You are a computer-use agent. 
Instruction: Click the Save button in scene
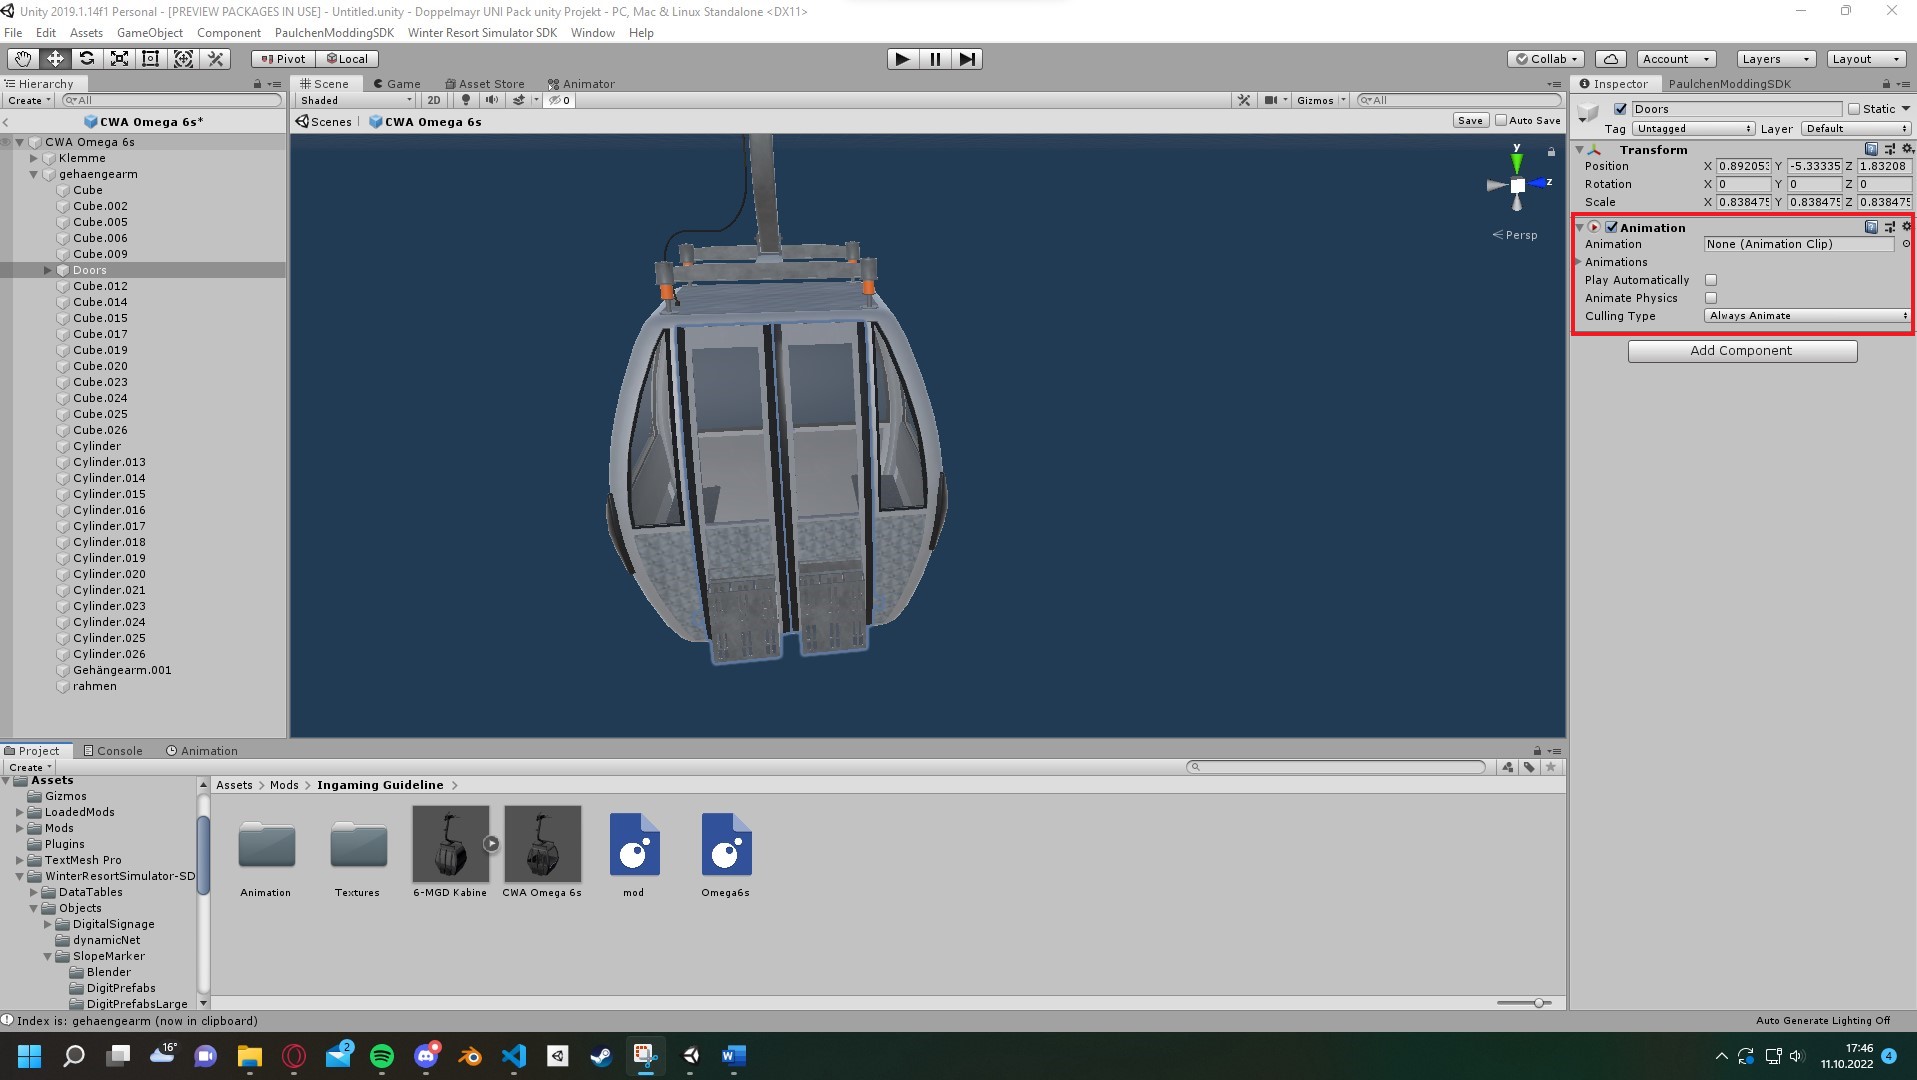pyautogui.click(x=1469, y=121)
